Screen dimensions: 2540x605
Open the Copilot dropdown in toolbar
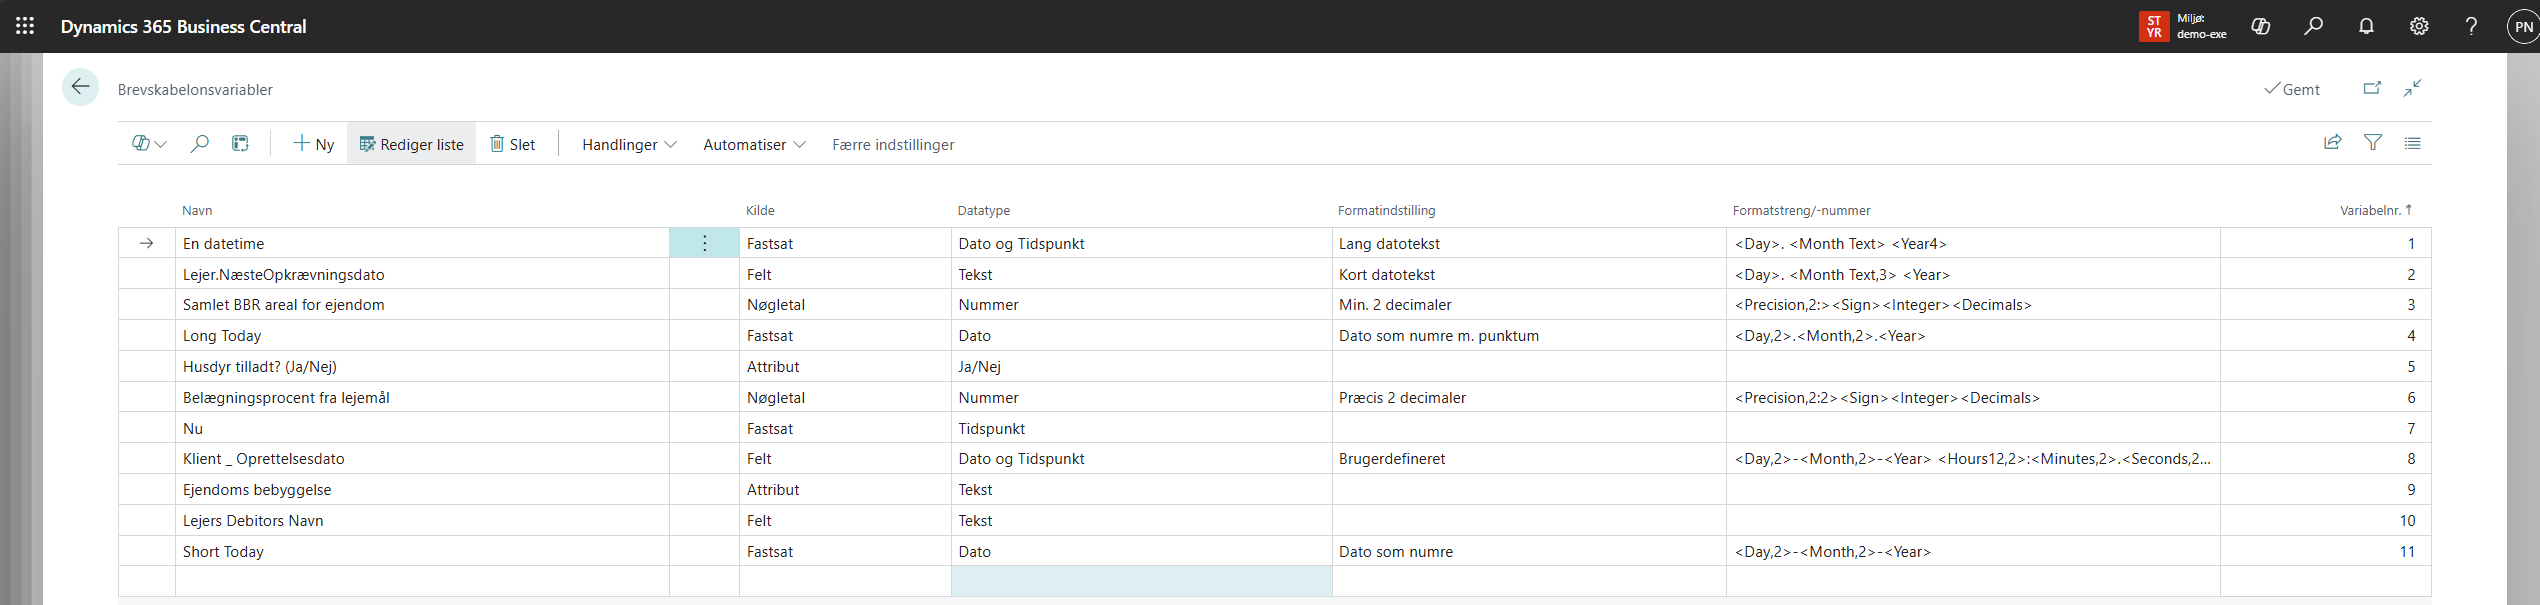pyautogui.click(x=149, y=144)
